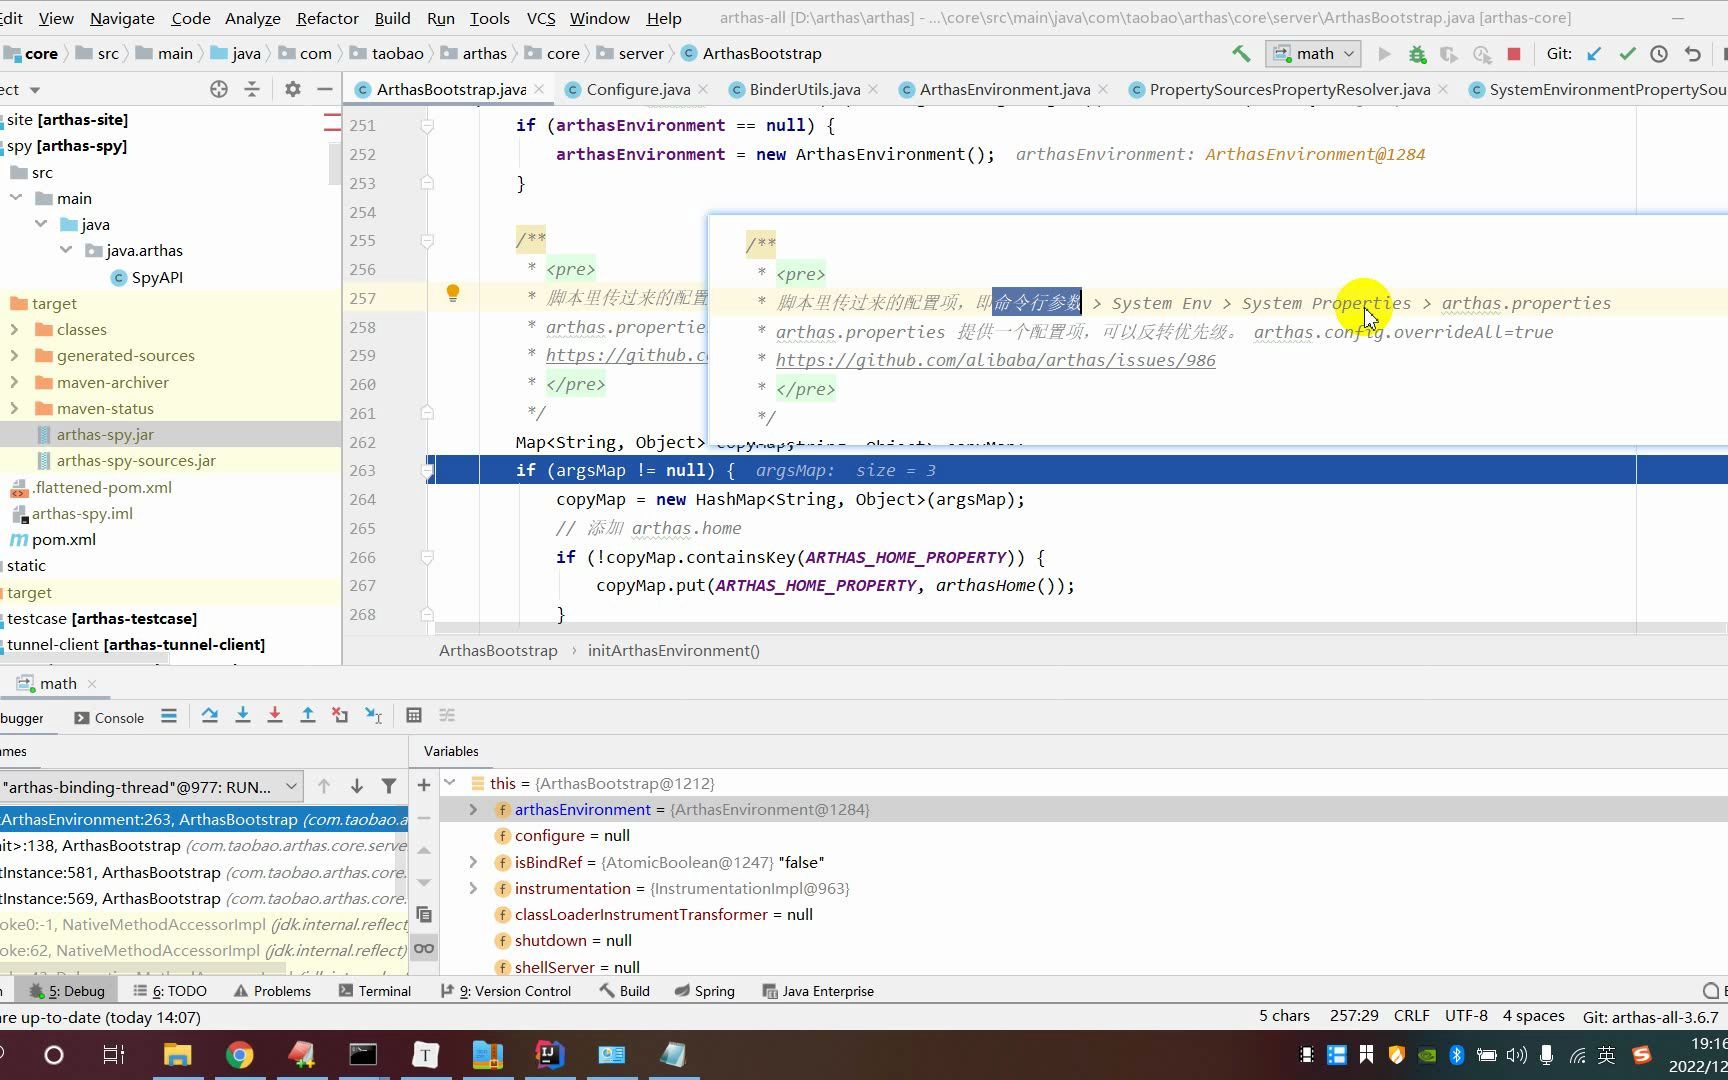This screenshot has height=1080, width=1728.
Task: Click Git commit checkmark icon
Action: point(1627,54)
